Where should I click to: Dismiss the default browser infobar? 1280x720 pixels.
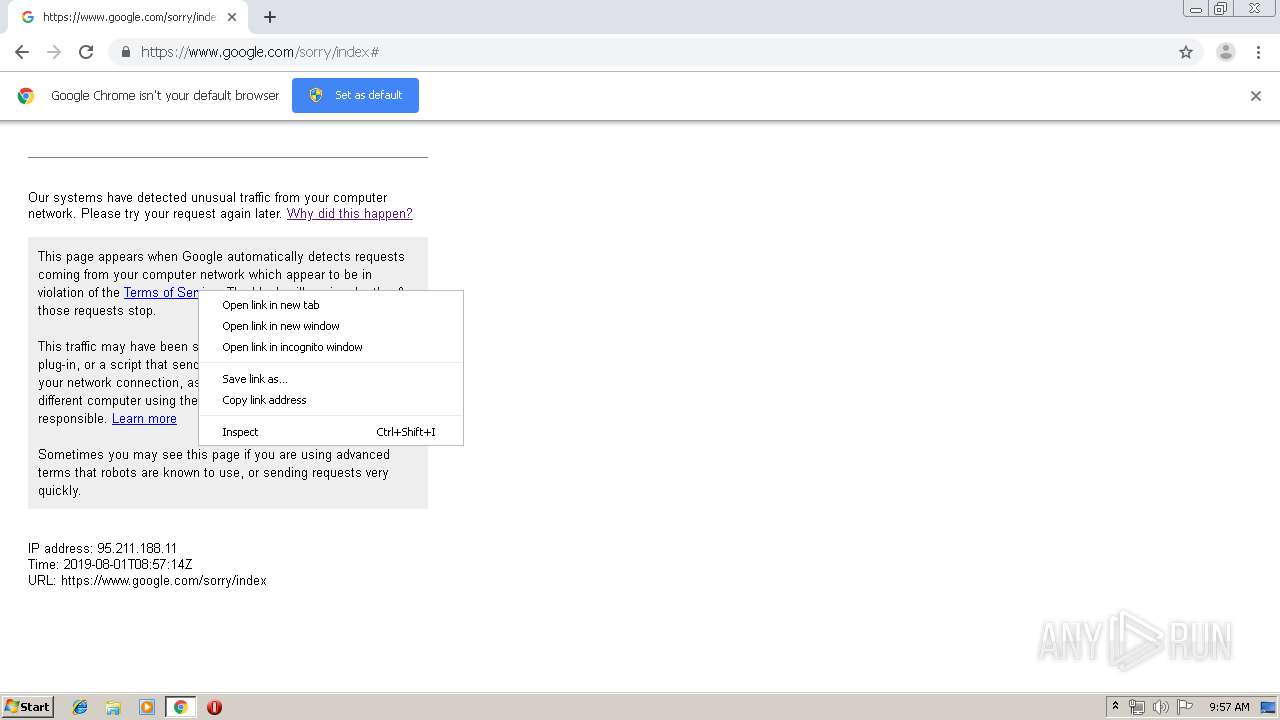(x=1256, y=96)
